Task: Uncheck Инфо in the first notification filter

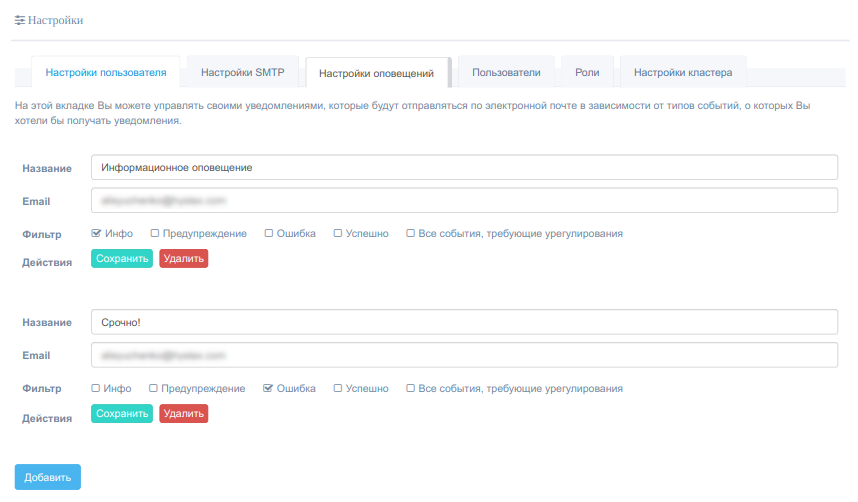Action: (96, 233)
